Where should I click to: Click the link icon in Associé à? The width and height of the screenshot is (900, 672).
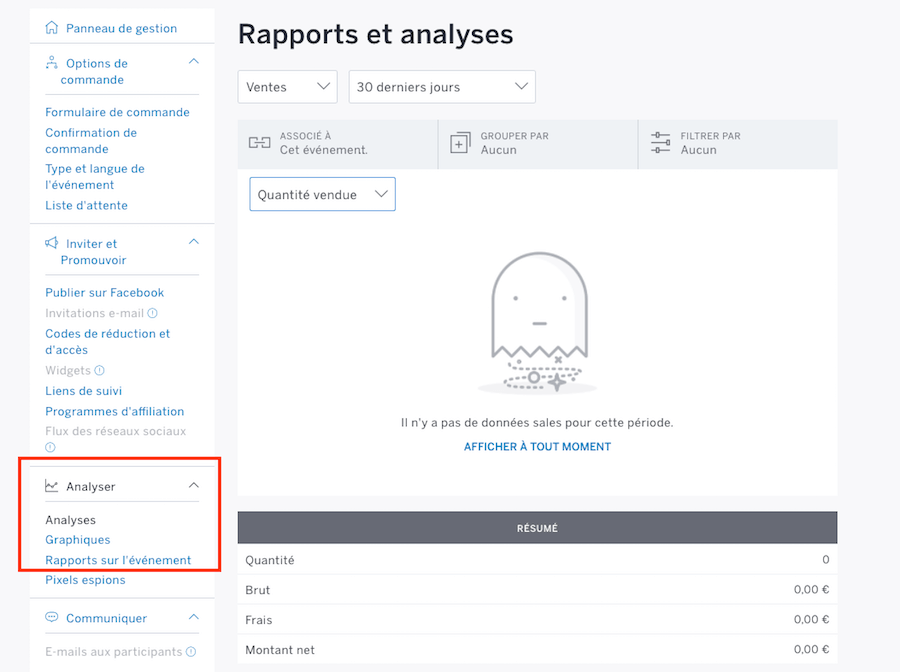(x=259, y=143)
